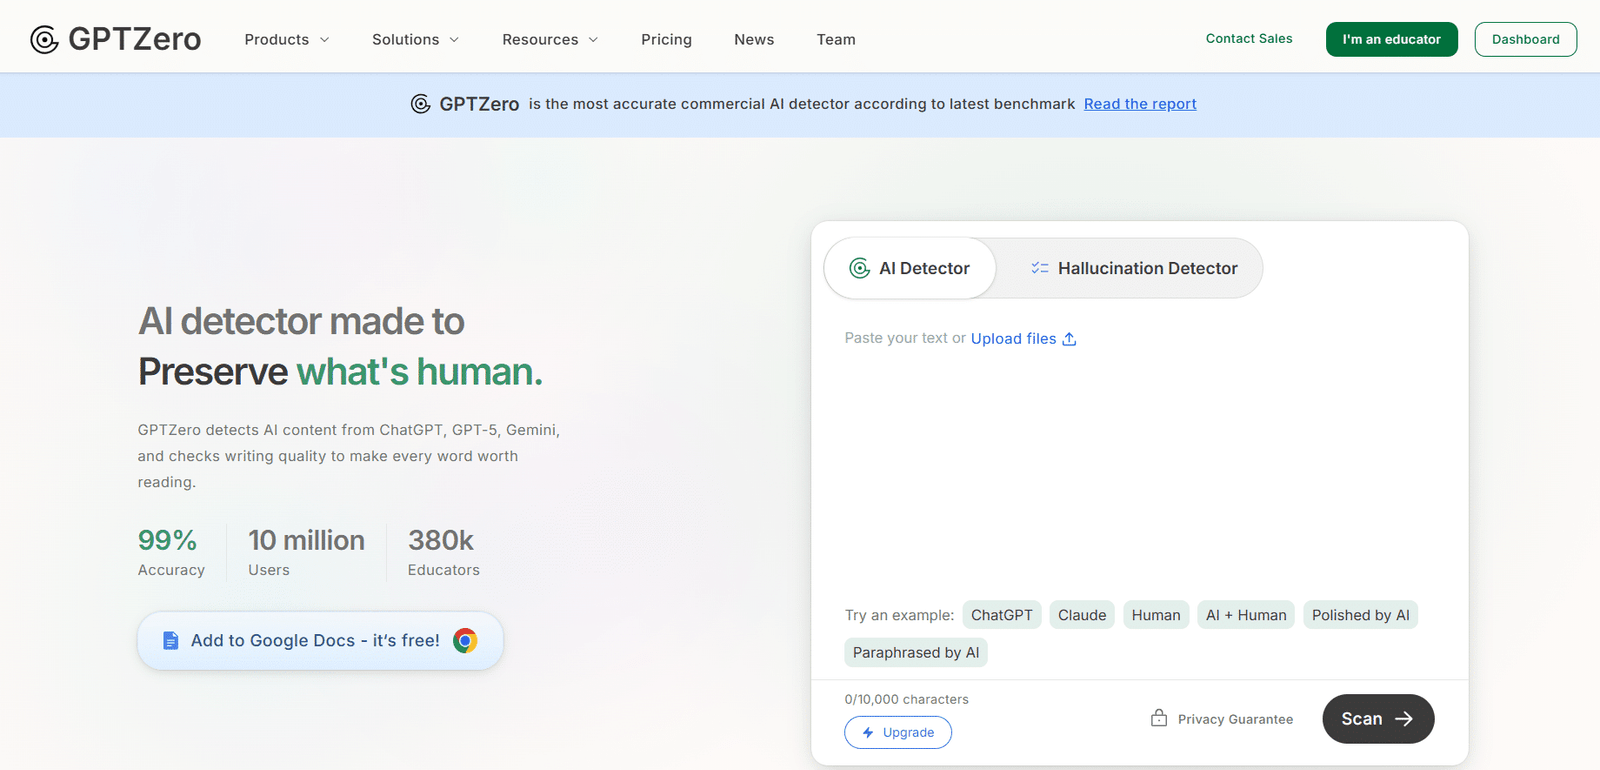Viewport: 1600px width, 770px height.
Task: Open the Solutions dropdown menu
Action: 415,39
